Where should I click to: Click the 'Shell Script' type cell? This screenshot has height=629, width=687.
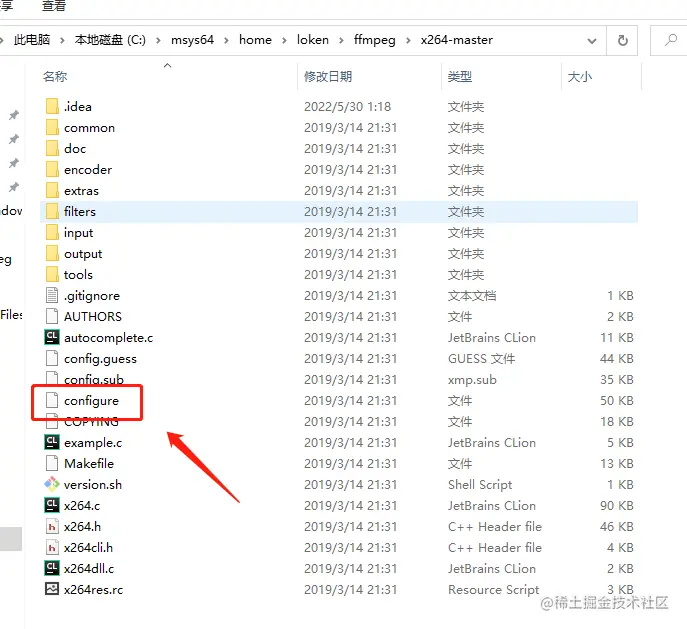point(480,484)
